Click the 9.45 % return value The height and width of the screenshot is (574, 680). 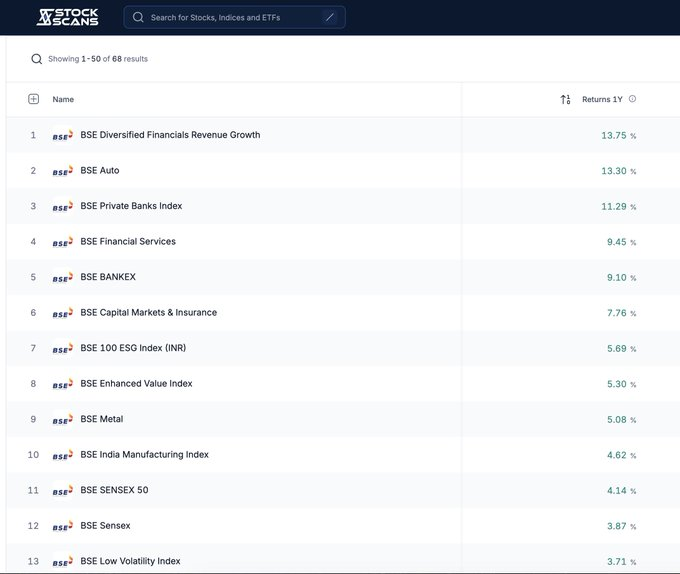[x=621, y=242]
